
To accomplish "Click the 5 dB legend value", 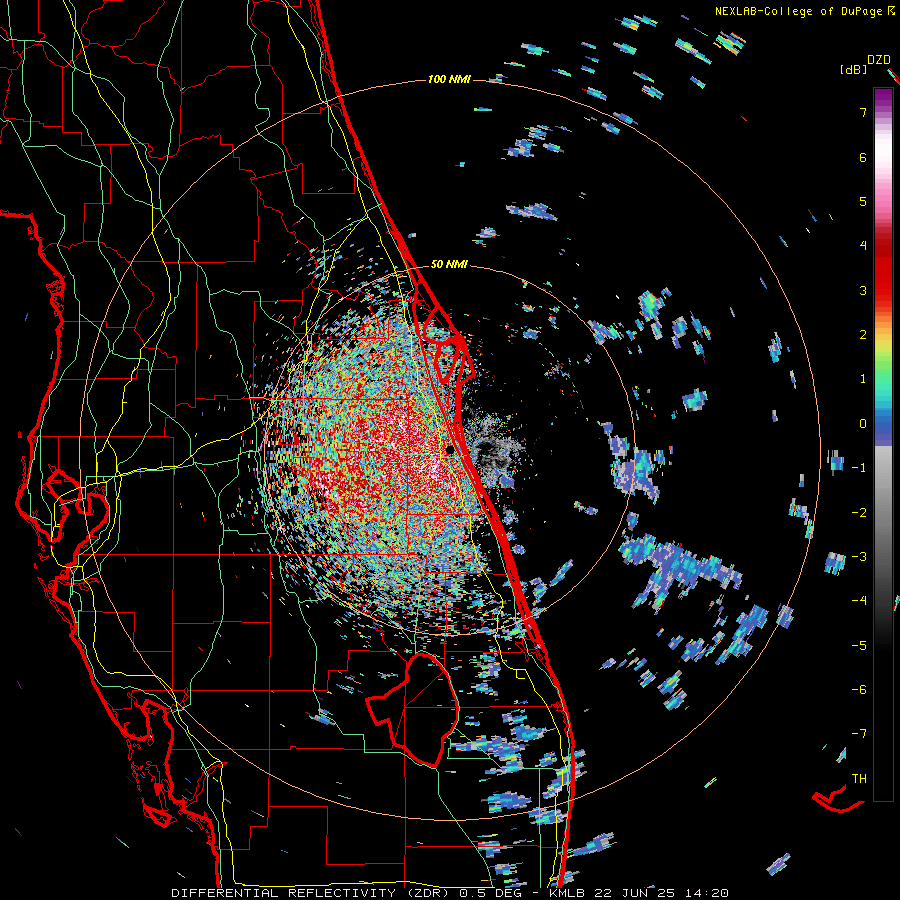I will 863,201.
